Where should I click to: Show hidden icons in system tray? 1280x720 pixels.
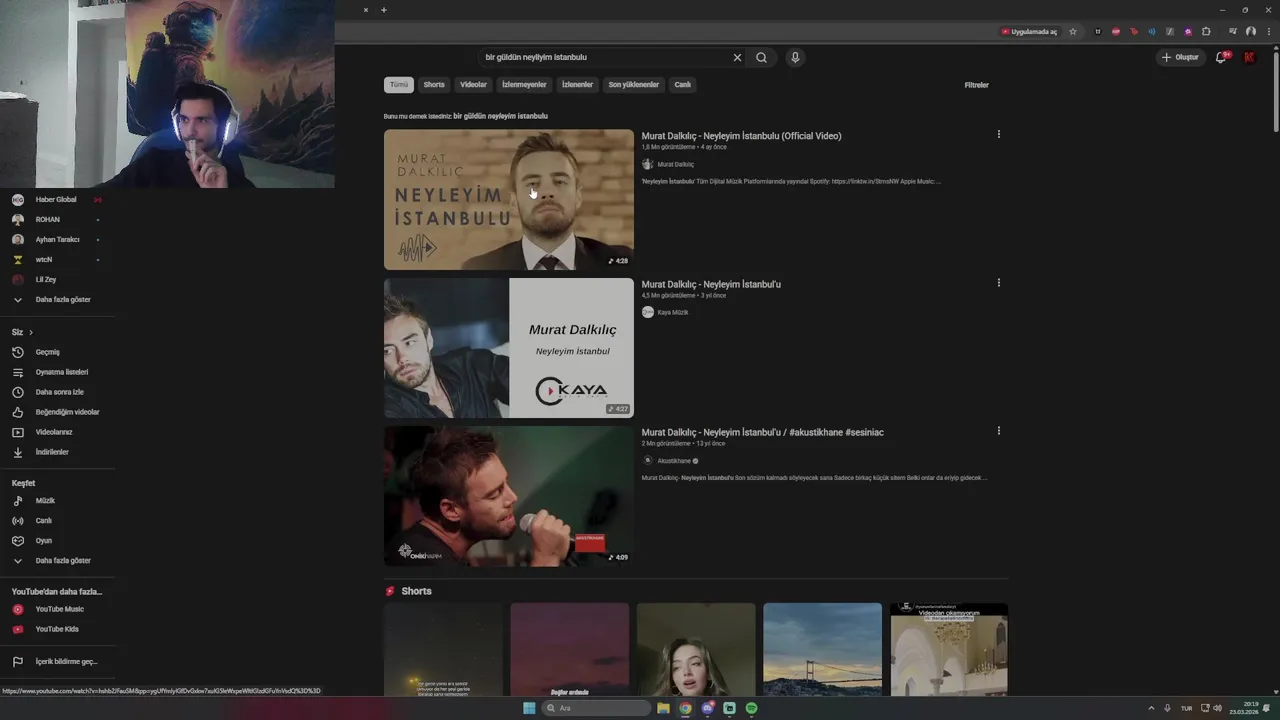(1150, 708)
